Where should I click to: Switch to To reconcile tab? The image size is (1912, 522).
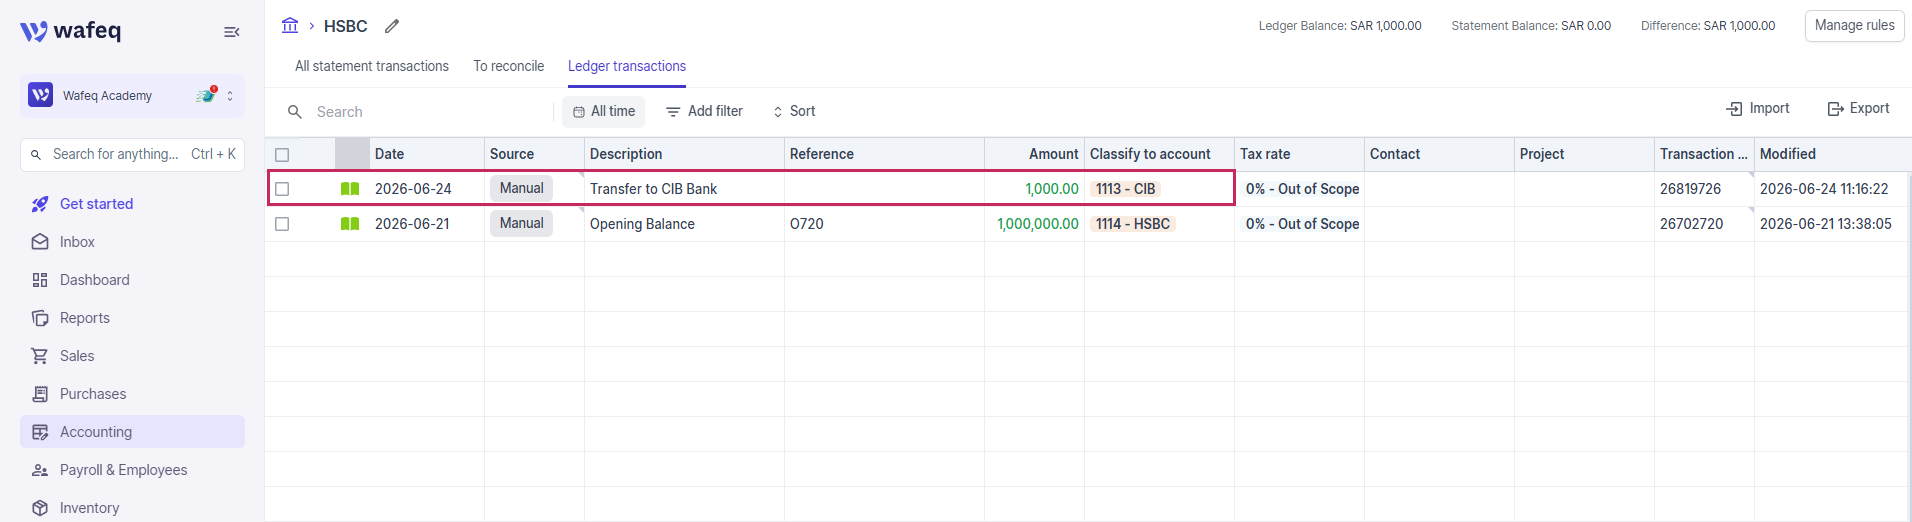point(509,66)
